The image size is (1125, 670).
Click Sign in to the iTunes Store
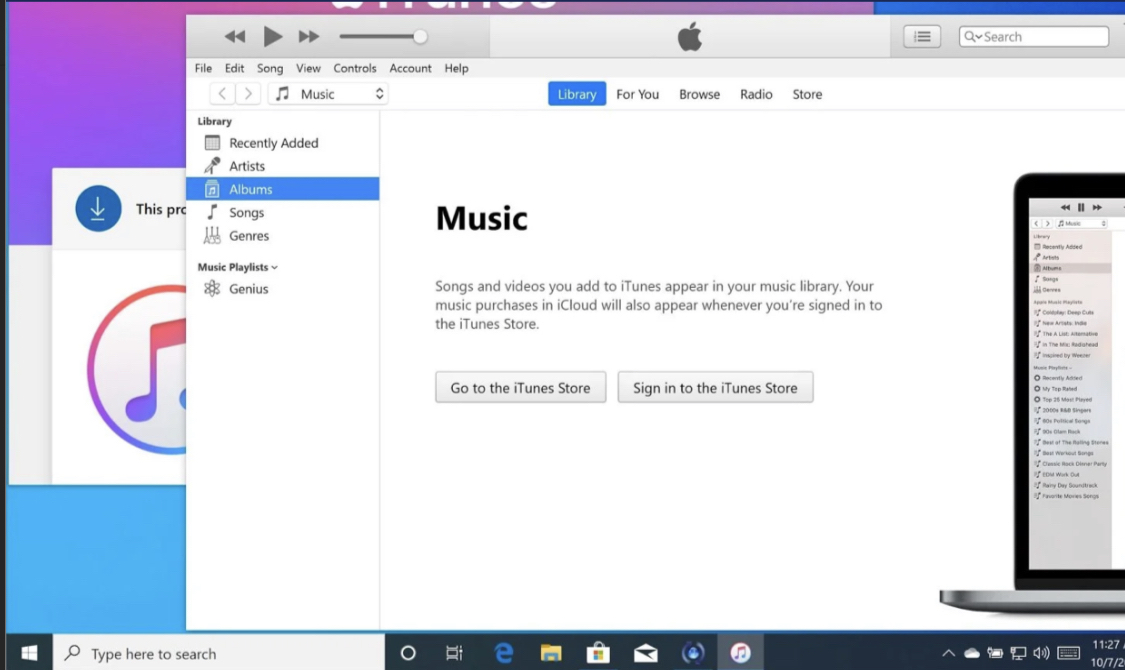(715, 387)
